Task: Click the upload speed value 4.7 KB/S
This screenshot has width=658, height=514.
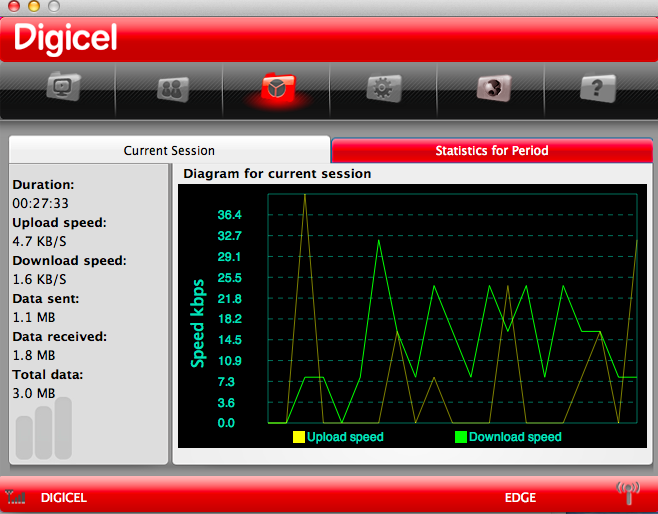Action: point(39,241)
